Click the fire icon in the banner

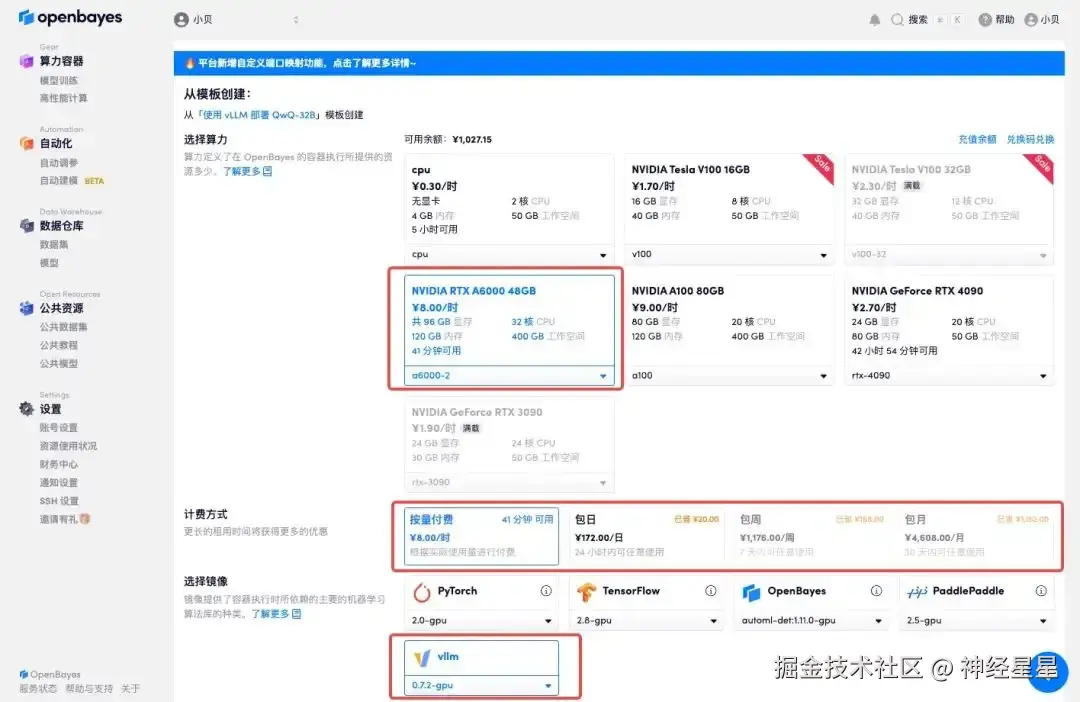point(189,63)
